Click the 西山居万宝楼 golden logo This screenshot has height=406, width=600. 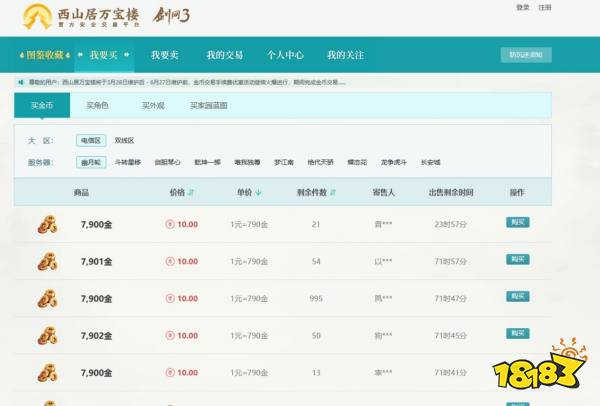click(37, 17)
